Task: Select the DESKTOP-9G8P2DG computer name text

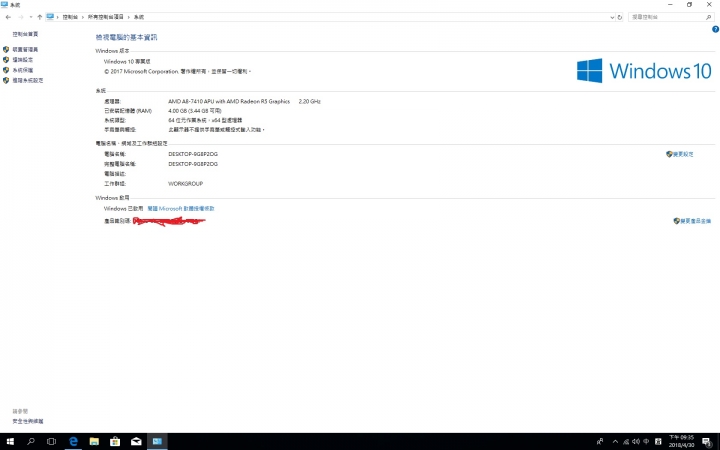Action: pyautogui.click(x=193, y=154)
